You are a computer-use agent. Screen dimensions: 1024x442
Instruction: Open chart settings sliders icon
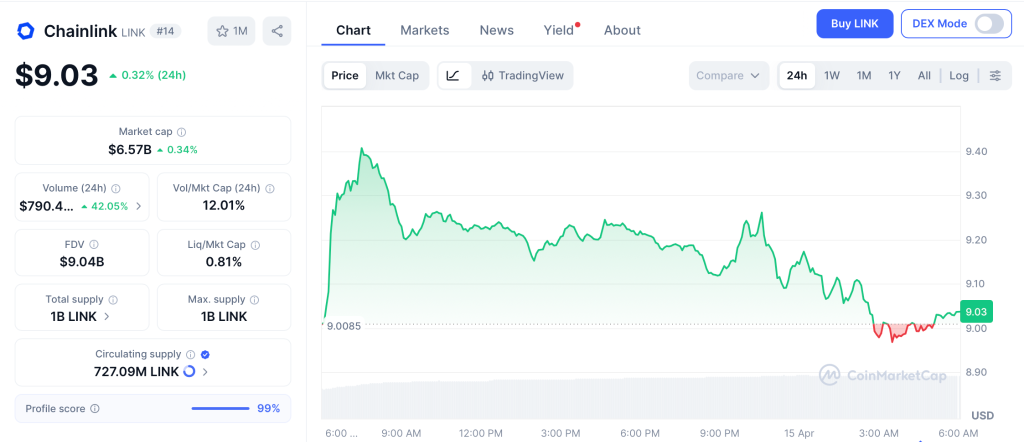[994, 76]
